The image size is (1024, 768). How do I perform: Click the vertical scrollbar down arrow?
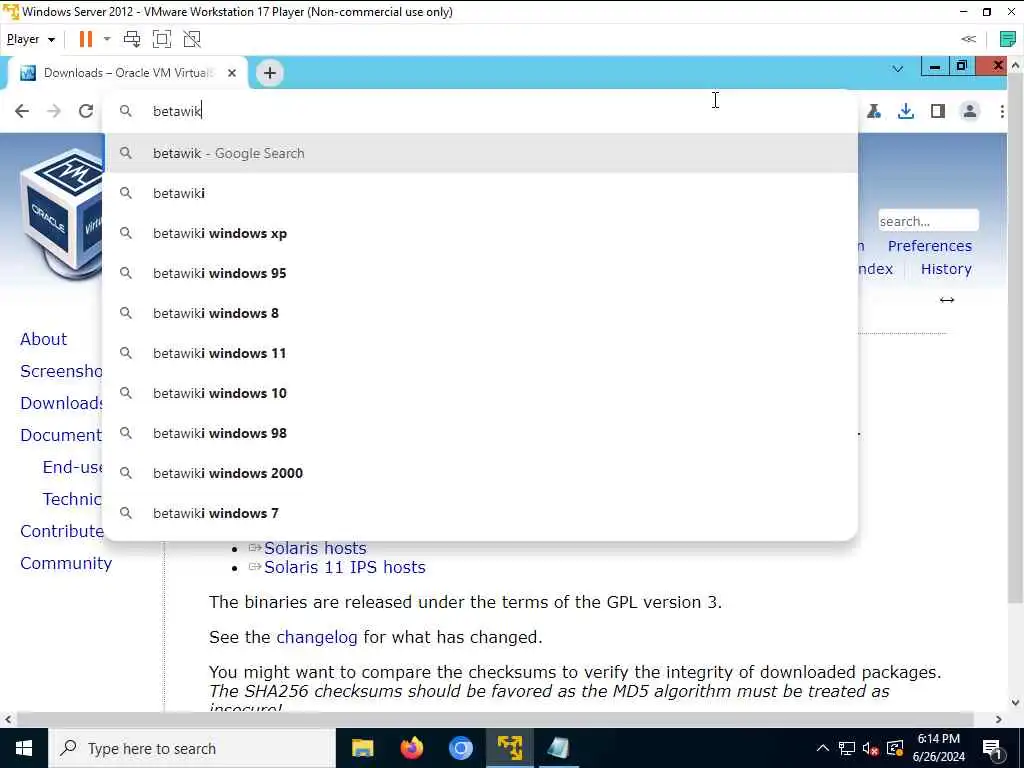click(1016, 703)
